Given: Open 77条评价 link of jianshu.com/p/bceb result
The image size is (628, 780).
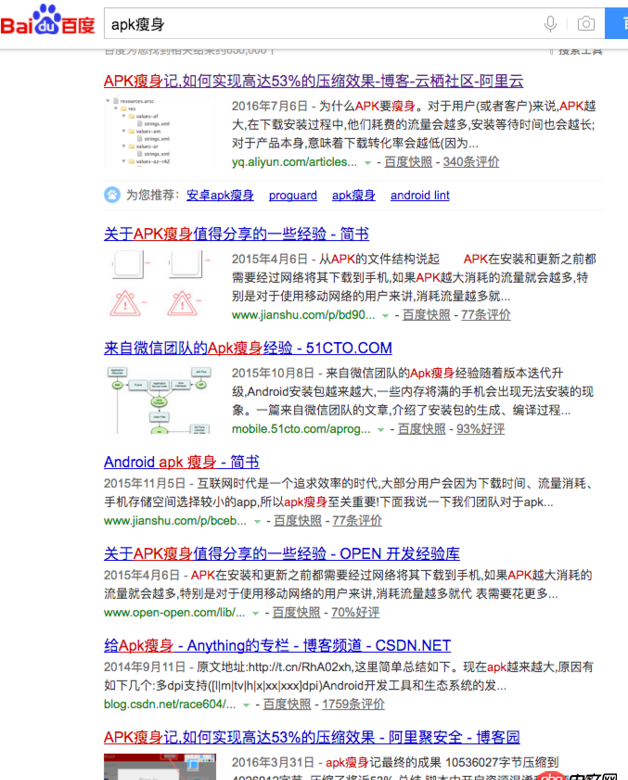Looking at the screenshot, I should pyautogui.click(x=357, y=520).
